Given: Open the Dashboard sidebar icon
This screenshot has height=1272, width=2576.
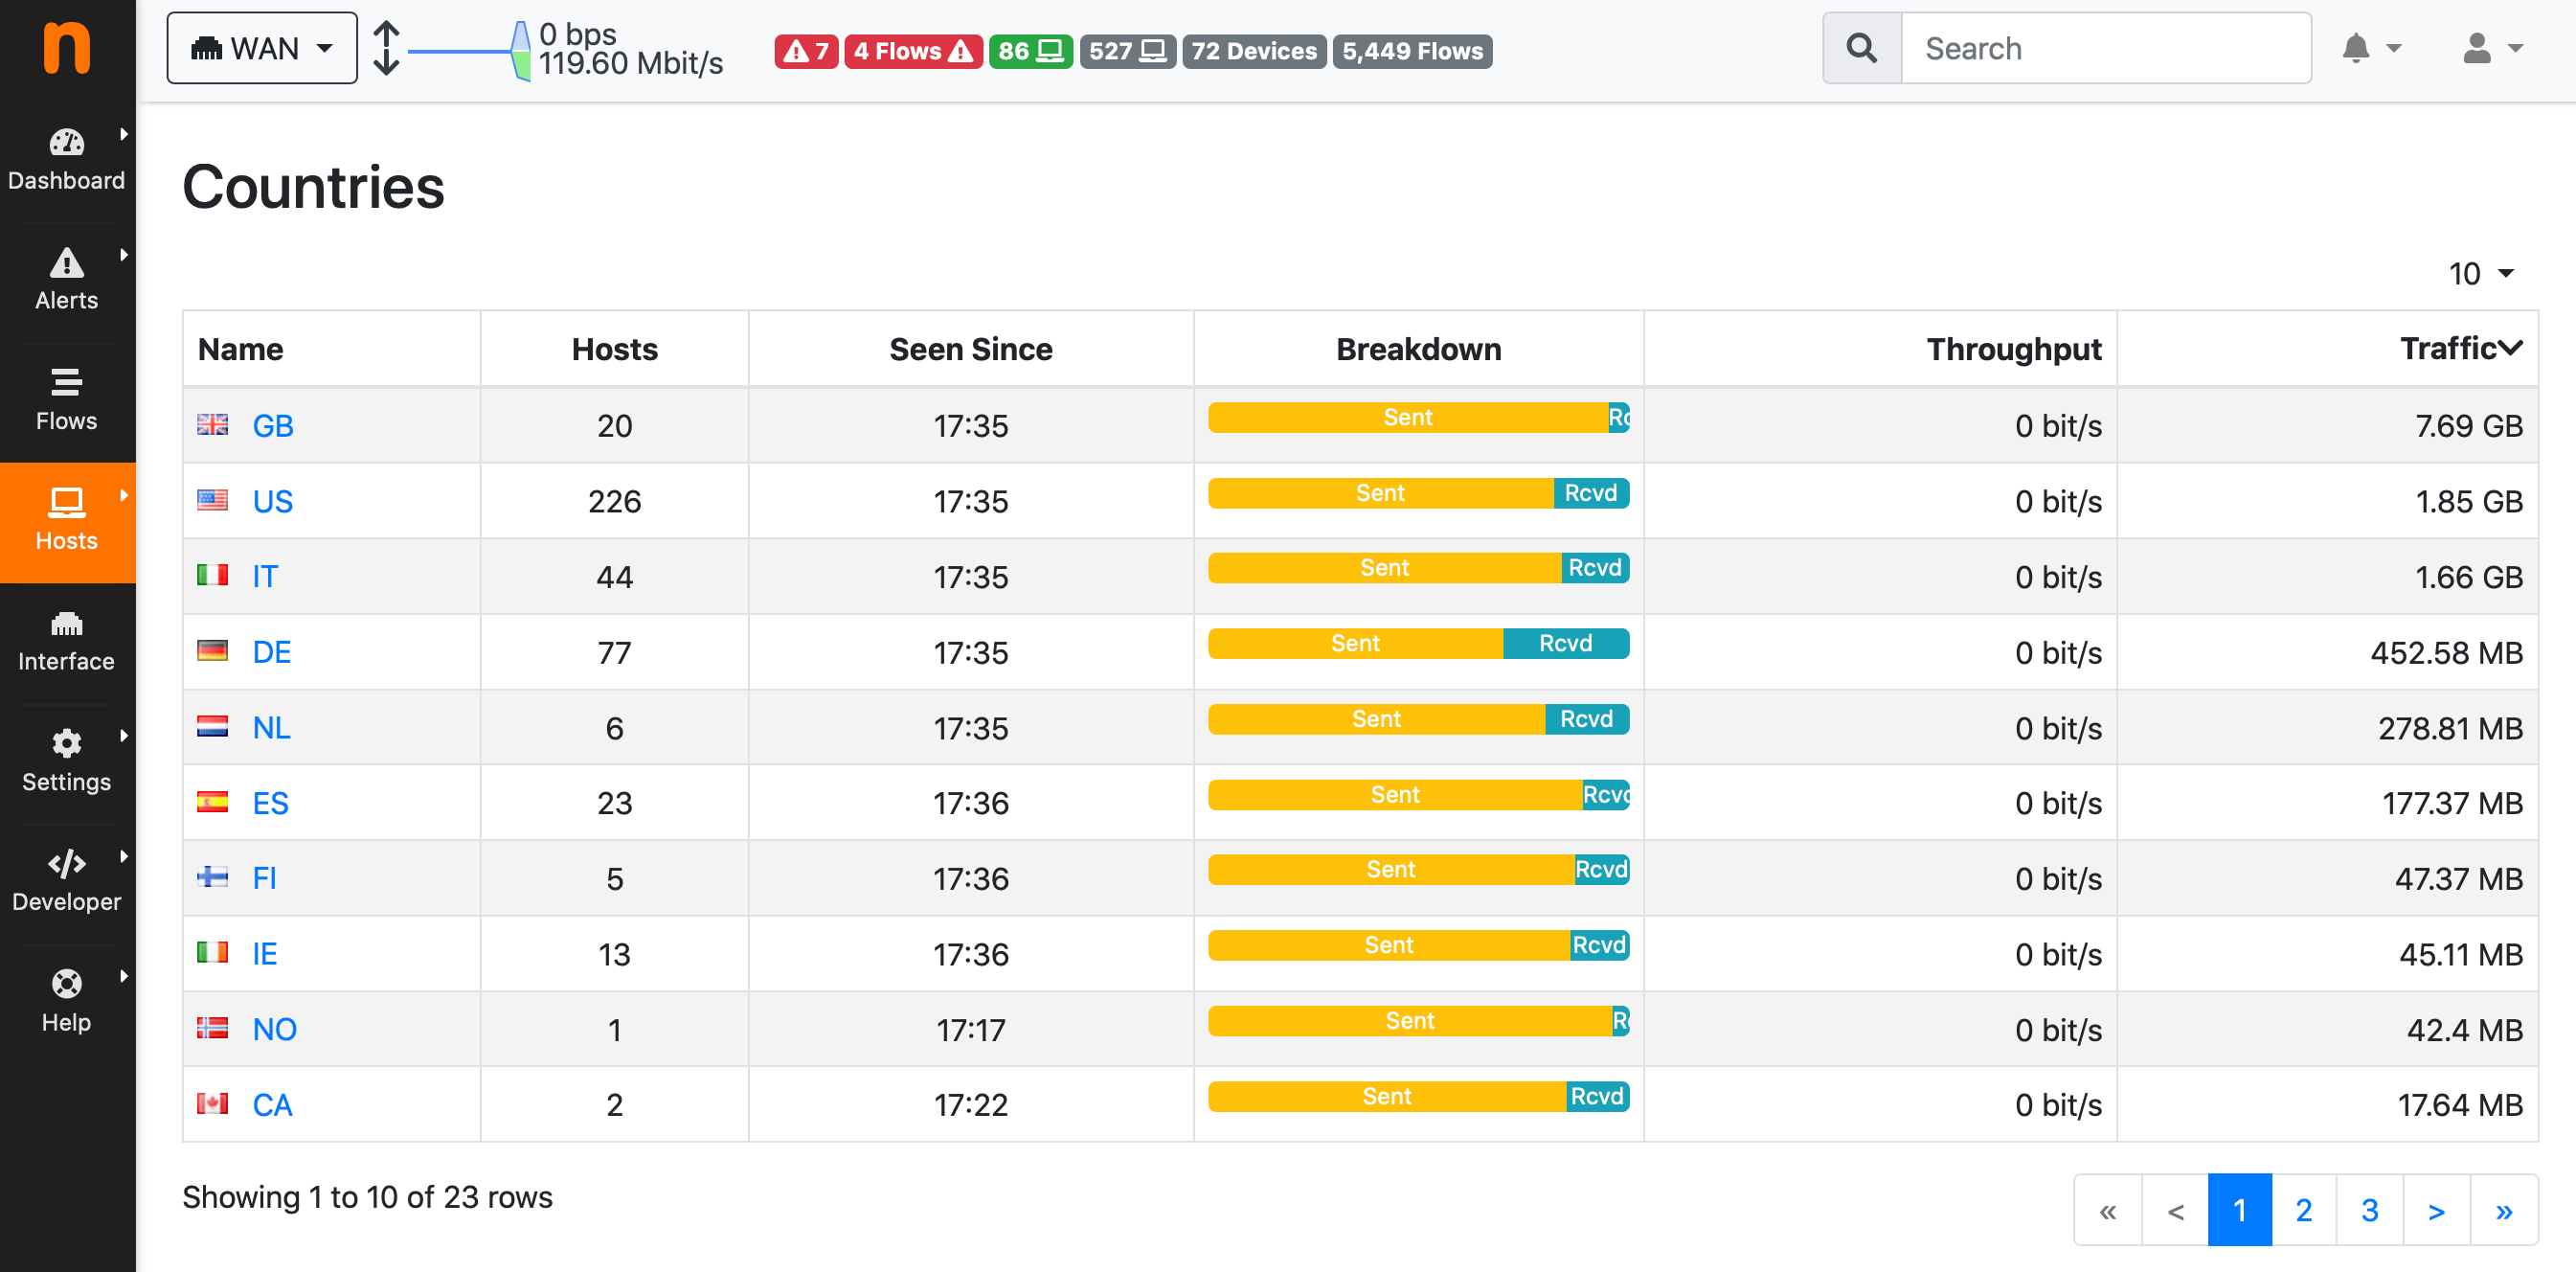Looking at the screenshot, I should coord(66,143).
